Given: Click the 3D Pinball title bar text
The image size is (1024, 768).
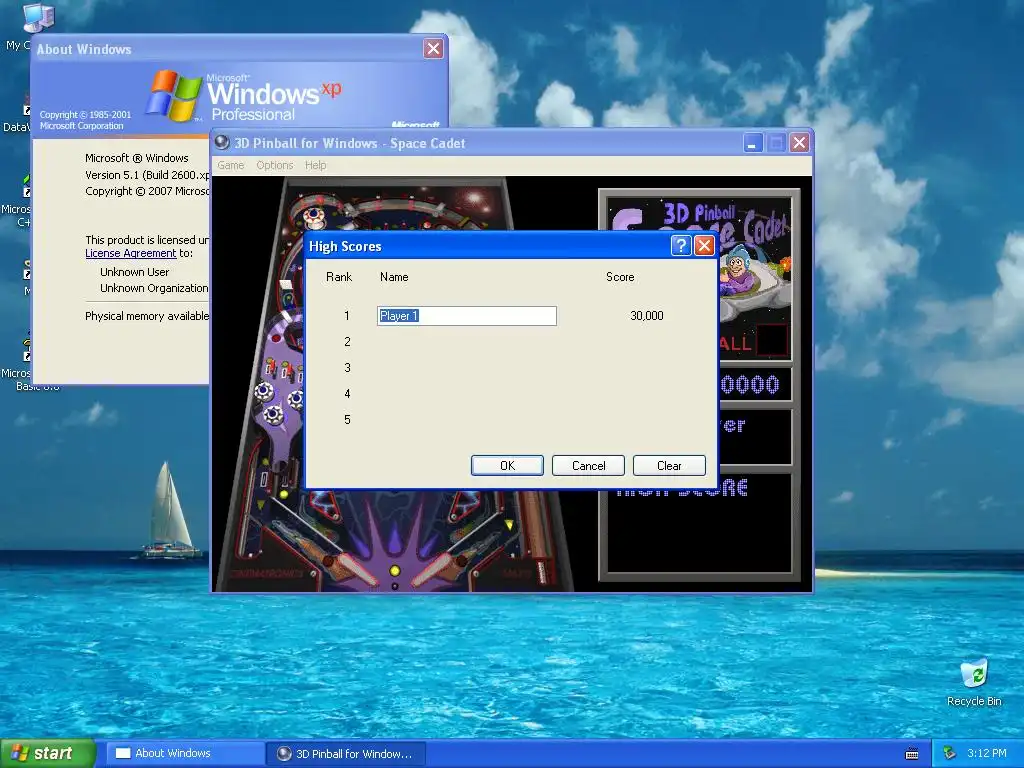Looking at the screenshot, I should point(349,143).
